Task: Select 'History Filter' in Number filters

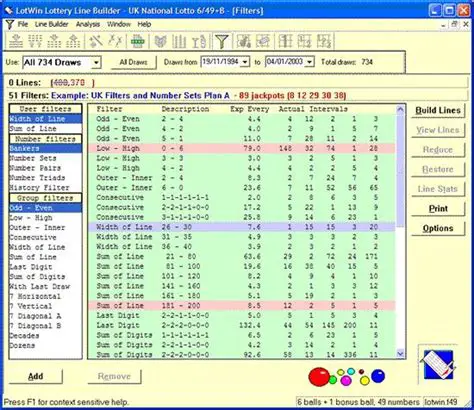Action: (45, 188)
